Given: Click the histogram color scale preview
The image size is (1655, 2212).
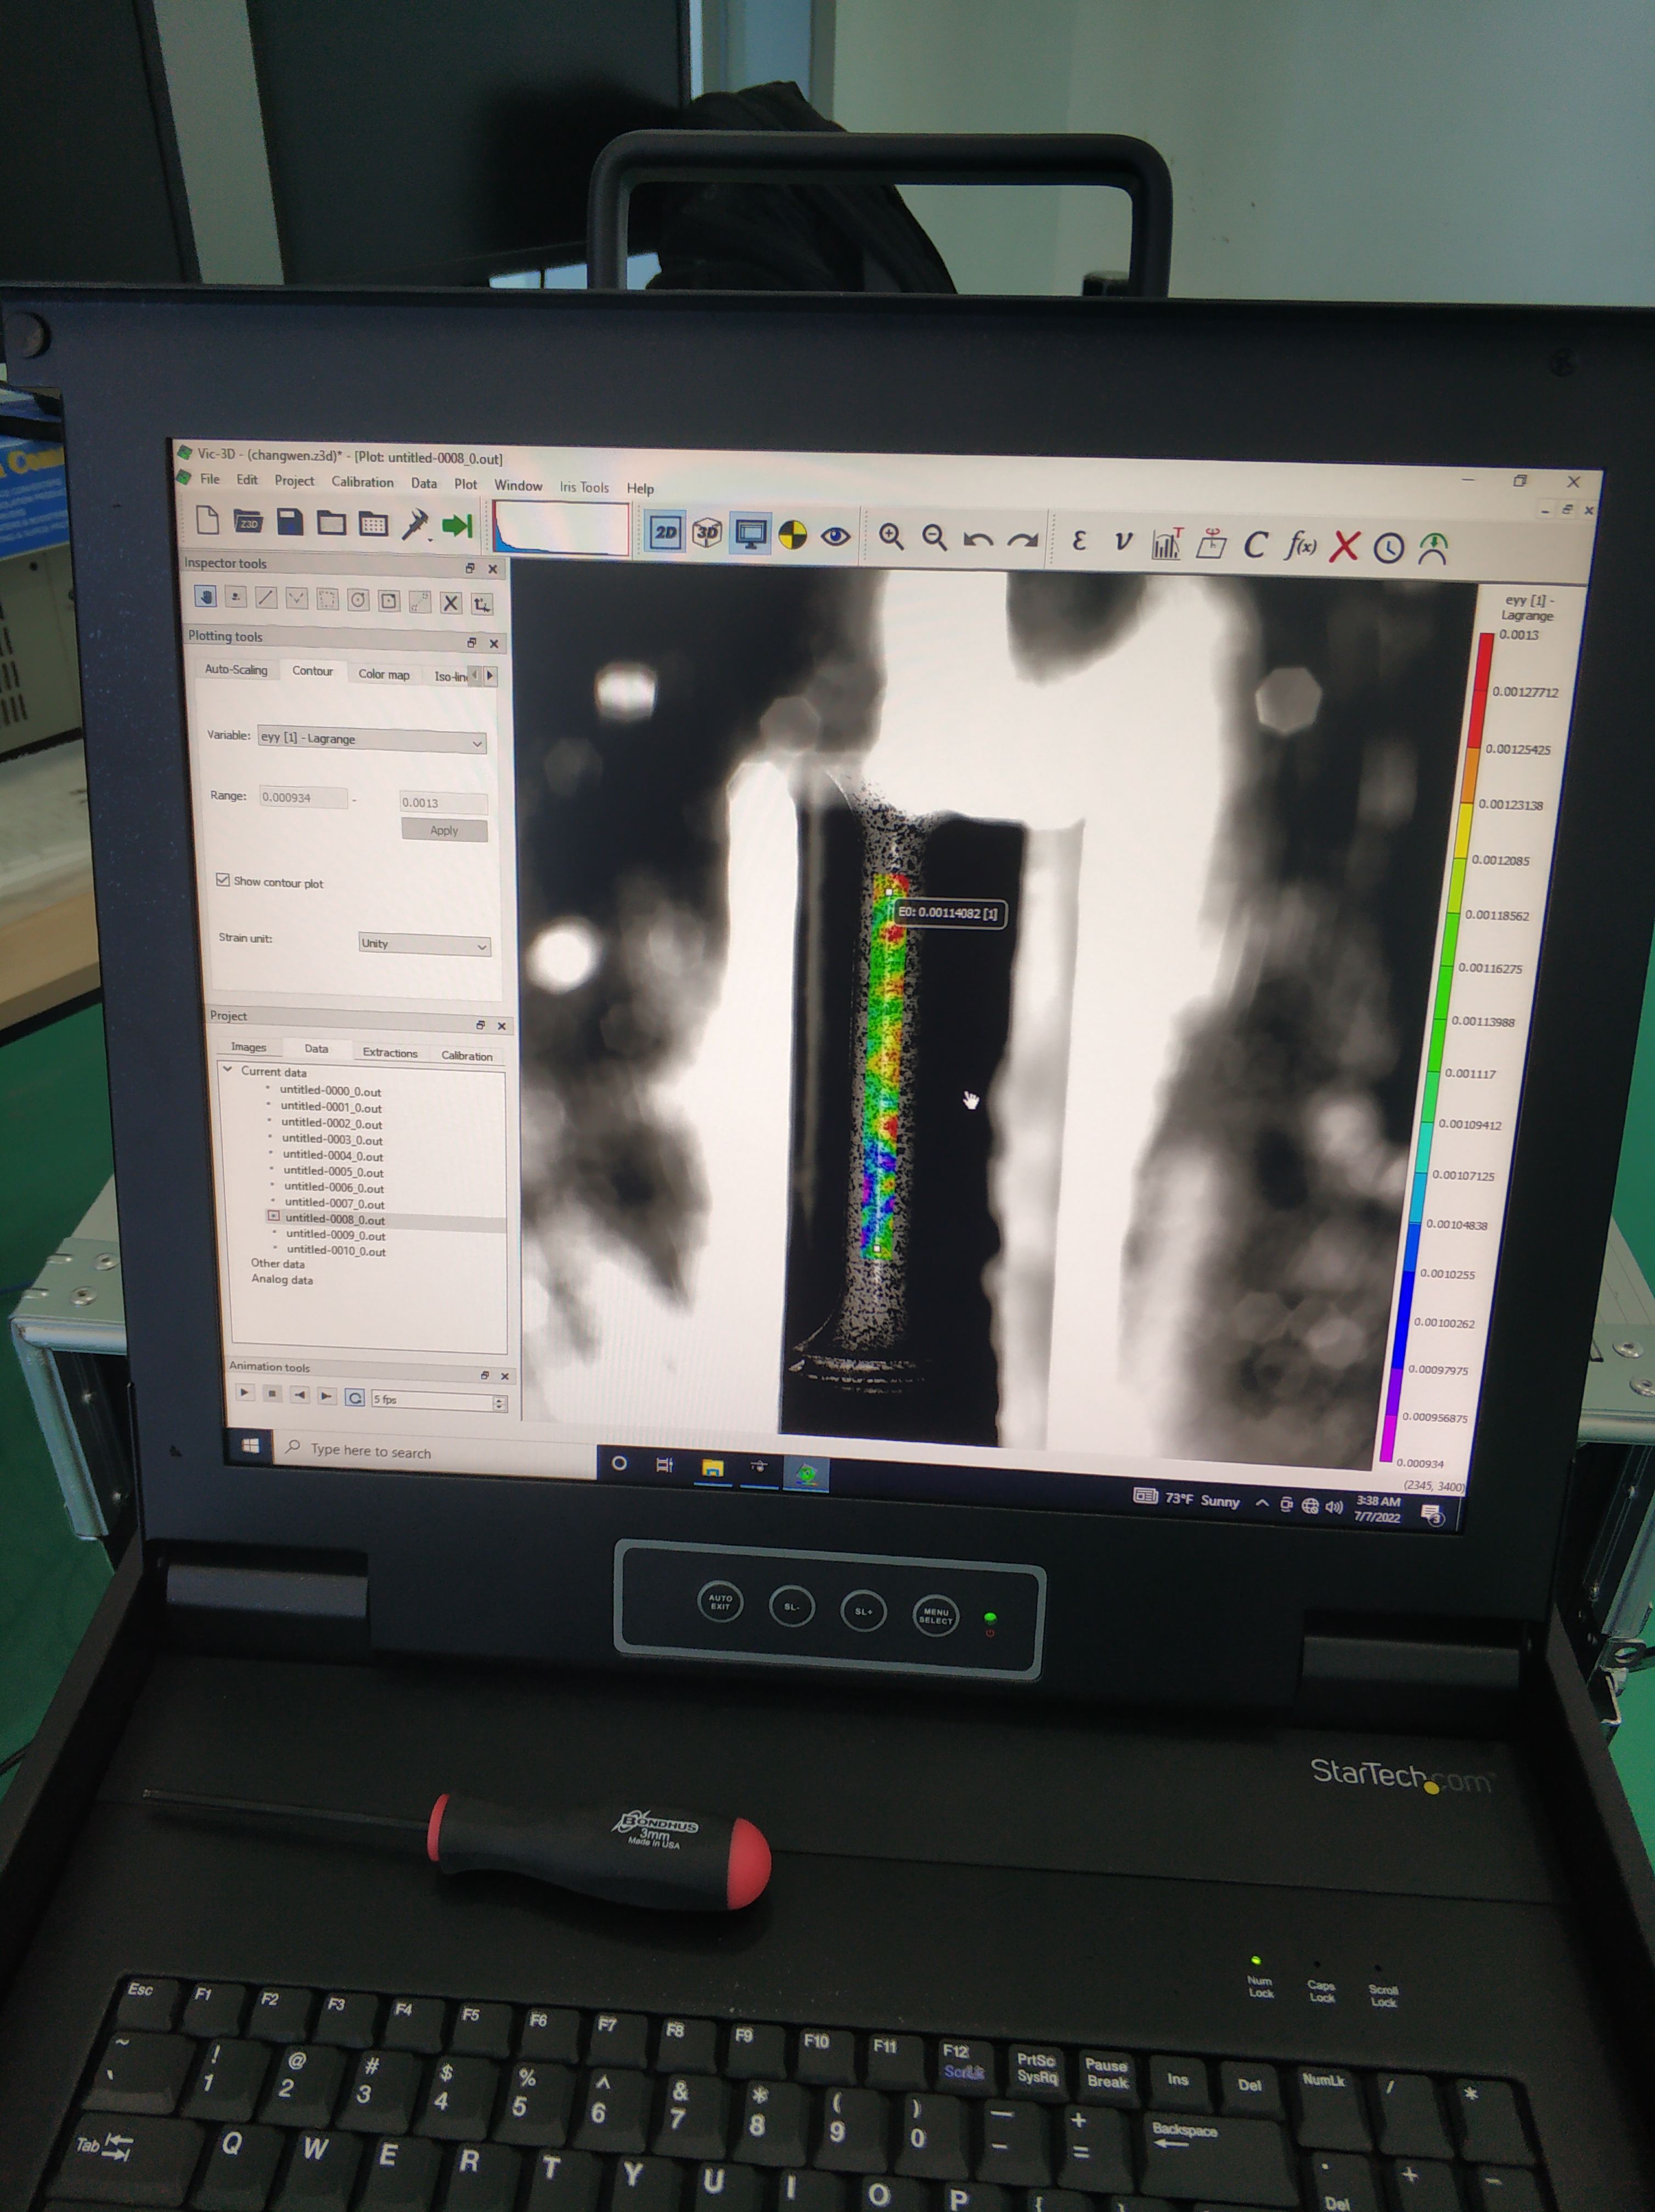Looking at the screenshot, I should click(x=561, y=528).
